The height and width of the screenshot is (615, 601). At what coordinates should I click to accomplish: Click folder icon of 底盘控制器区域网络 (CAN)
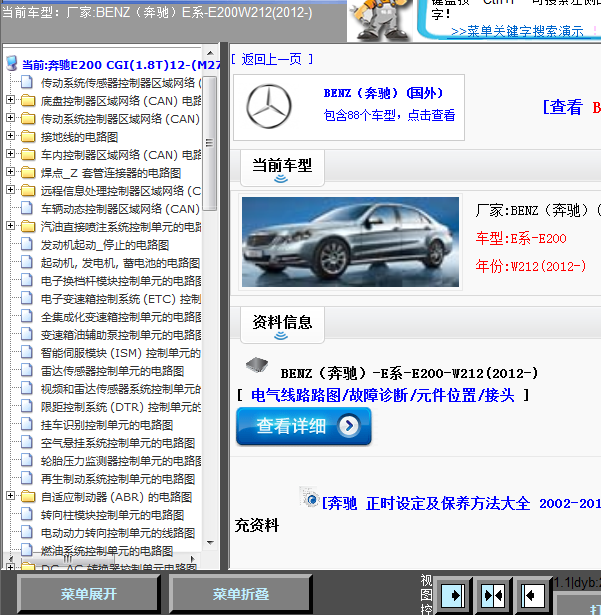click(x=28, y=100)
